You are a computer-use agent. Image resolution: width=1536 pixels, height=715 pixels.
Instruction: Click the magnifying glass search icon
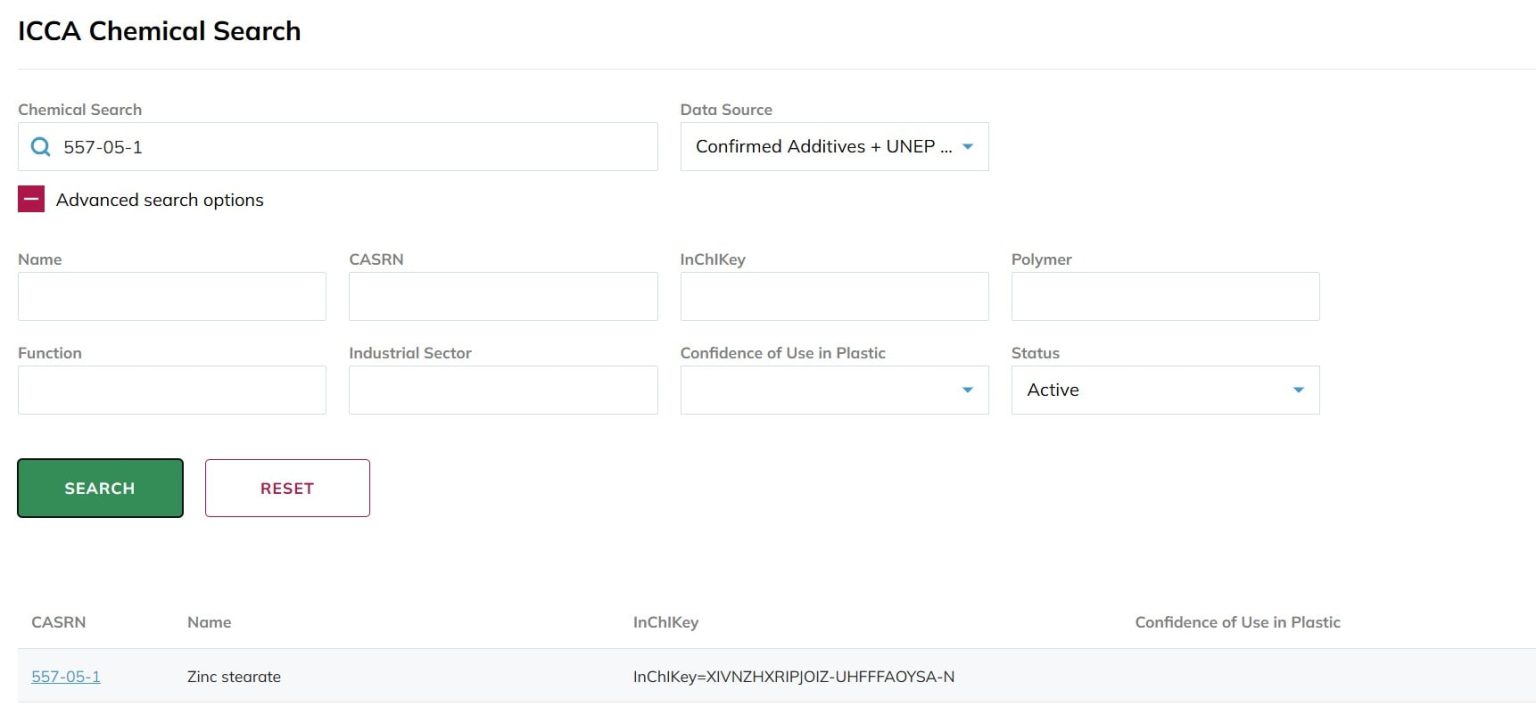coord(40,146)
